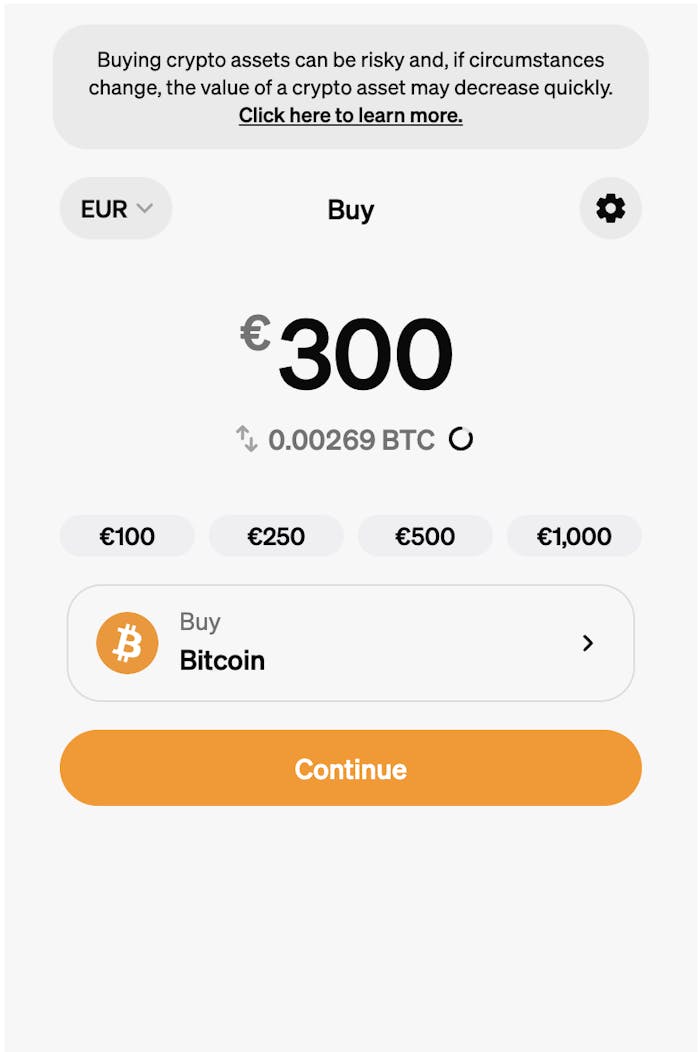Click the large euro currency symbol
Image resolution: width=700 pixels, height=1052 pixels.
point(255,334)
